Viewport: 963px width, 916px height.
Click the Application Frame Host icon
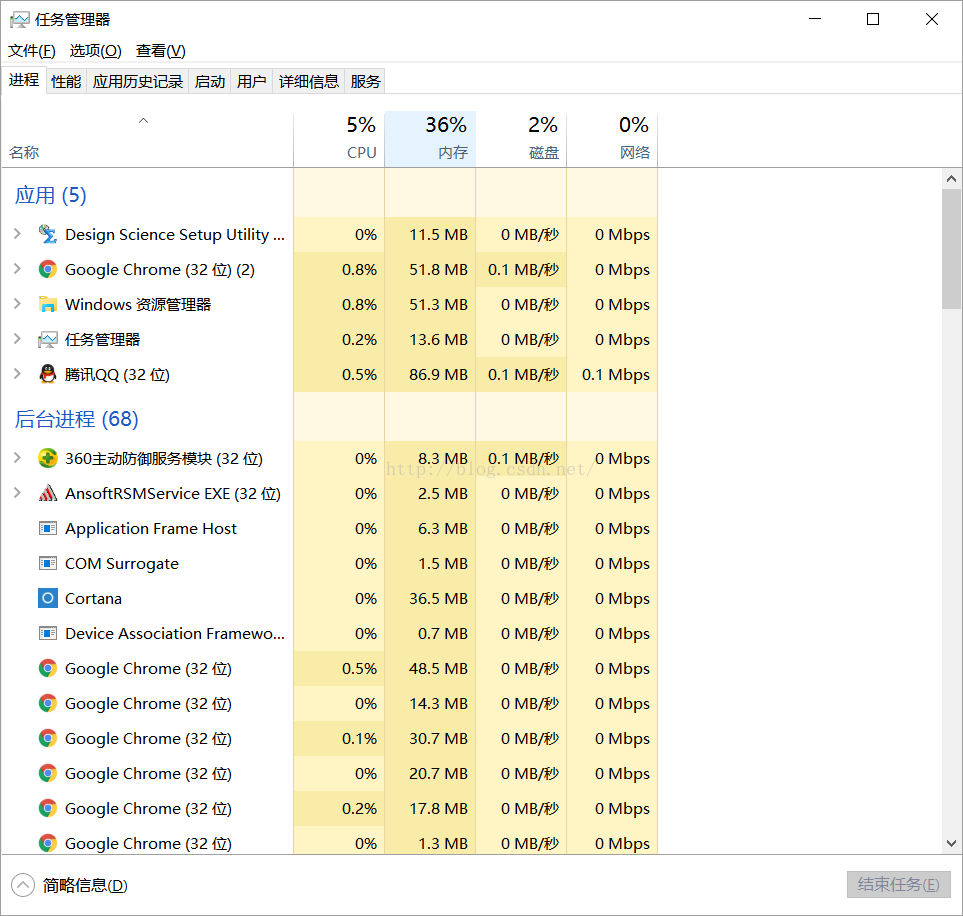pos(48,528)
